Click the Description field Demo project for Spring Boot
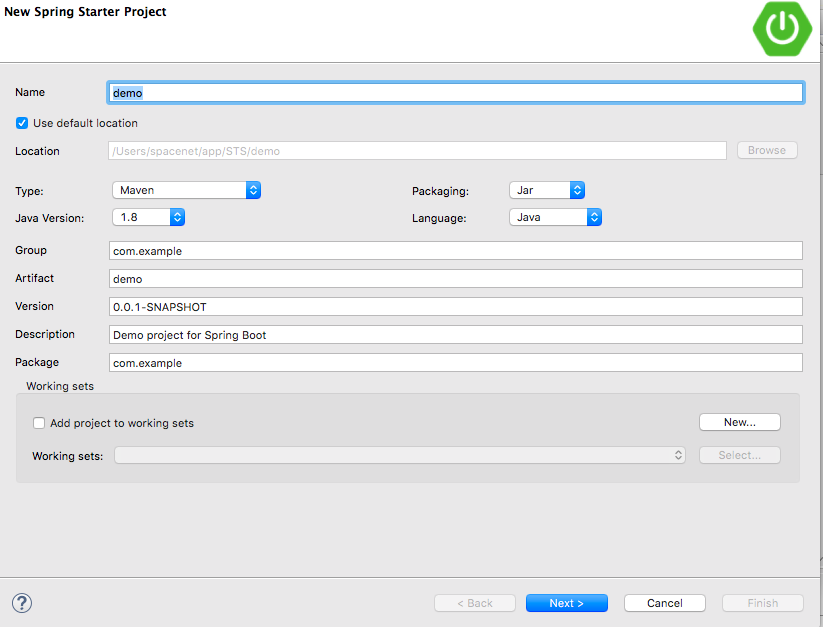The height and width of the screenshot is (627, 823). coord(456,335)
